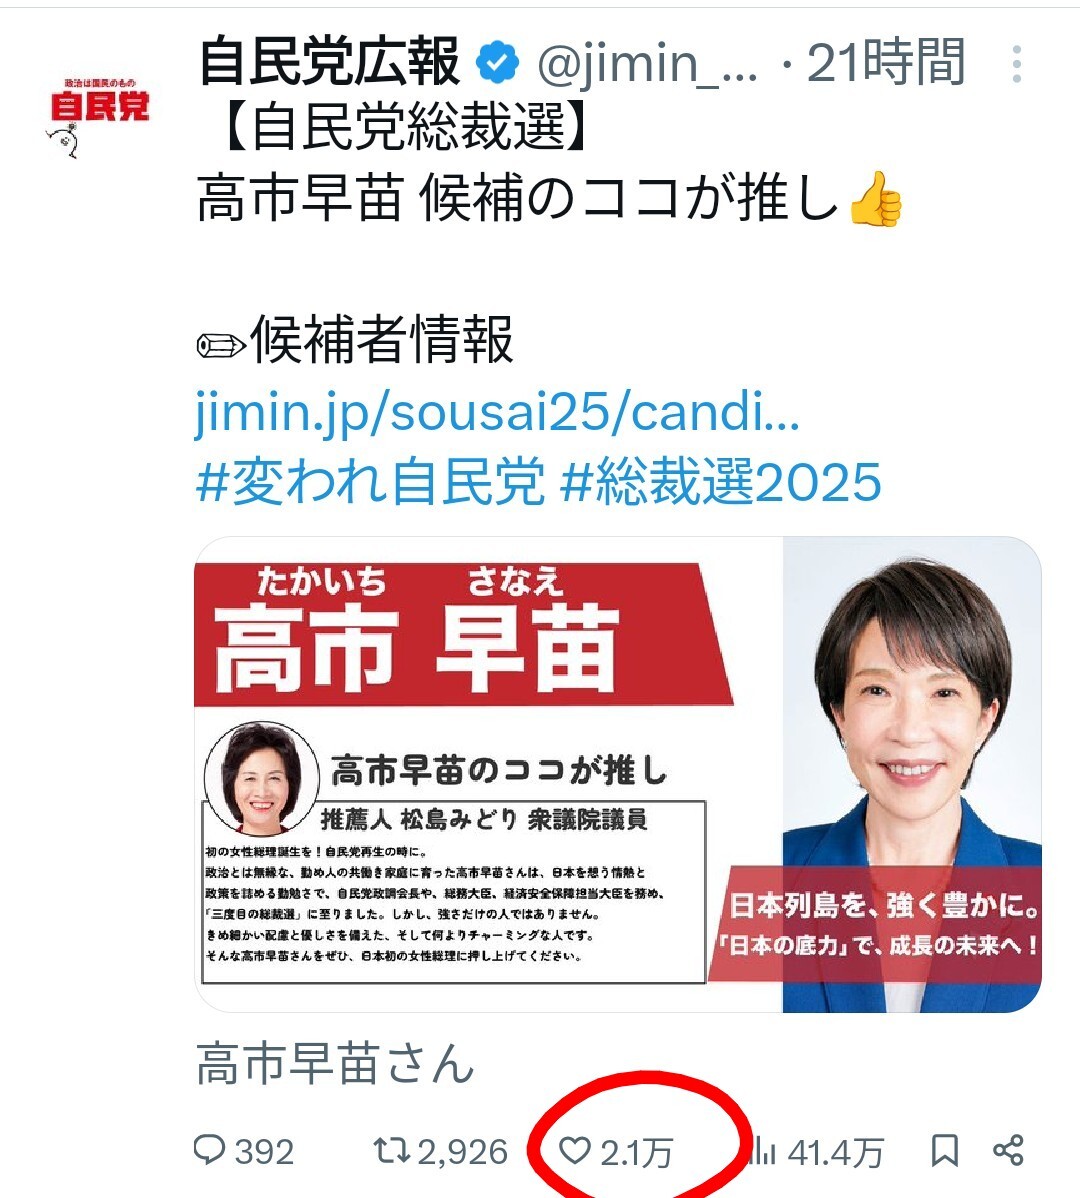Open the jimin.jp/sousai25 link
1080x1198 pixels.
tap(497, 413)
